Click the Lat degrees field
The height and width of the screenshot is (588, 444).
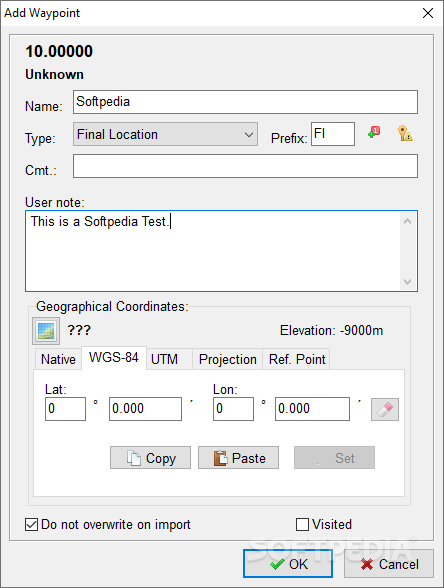click(65, 409)
